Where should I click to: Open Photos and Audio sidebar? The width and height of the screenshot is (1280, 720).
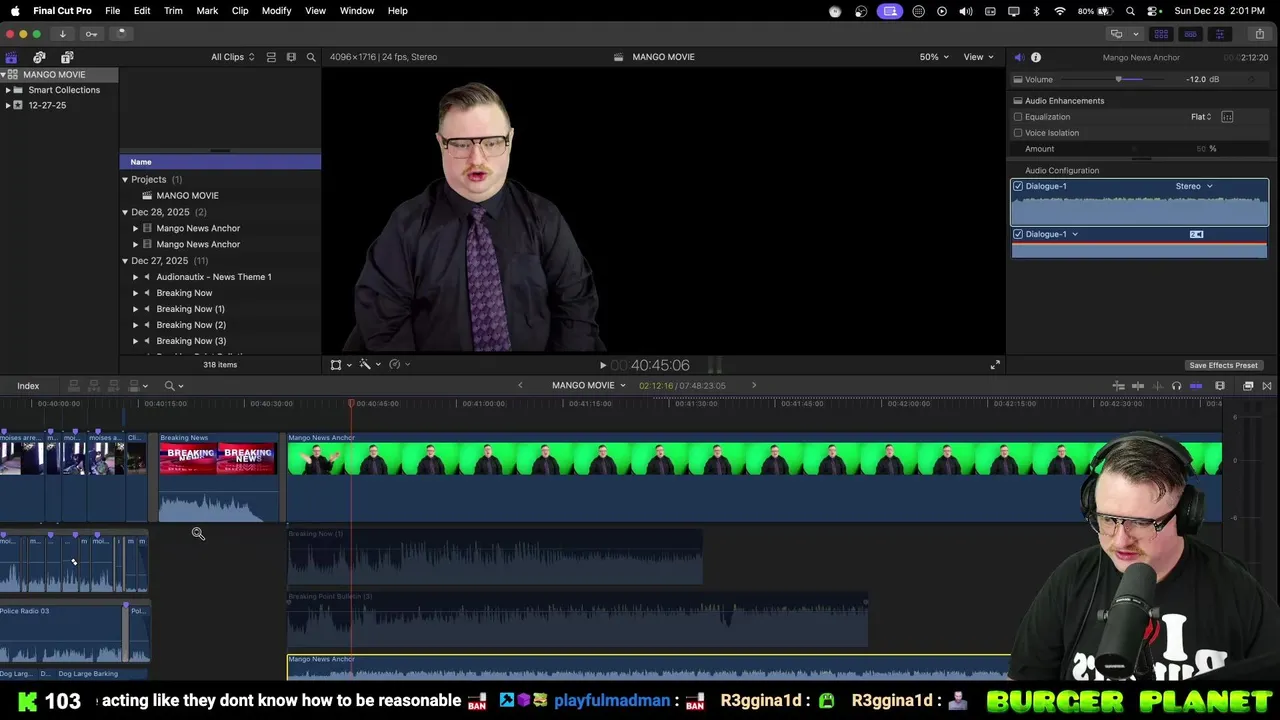point(39,57)
